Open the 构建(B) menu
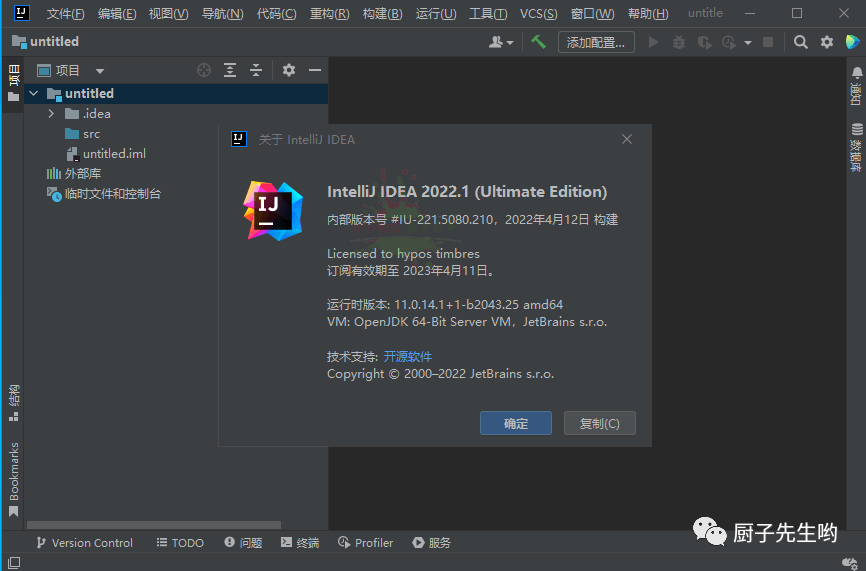The height and width of the screenshot is (571, 866). coord(382,13)
